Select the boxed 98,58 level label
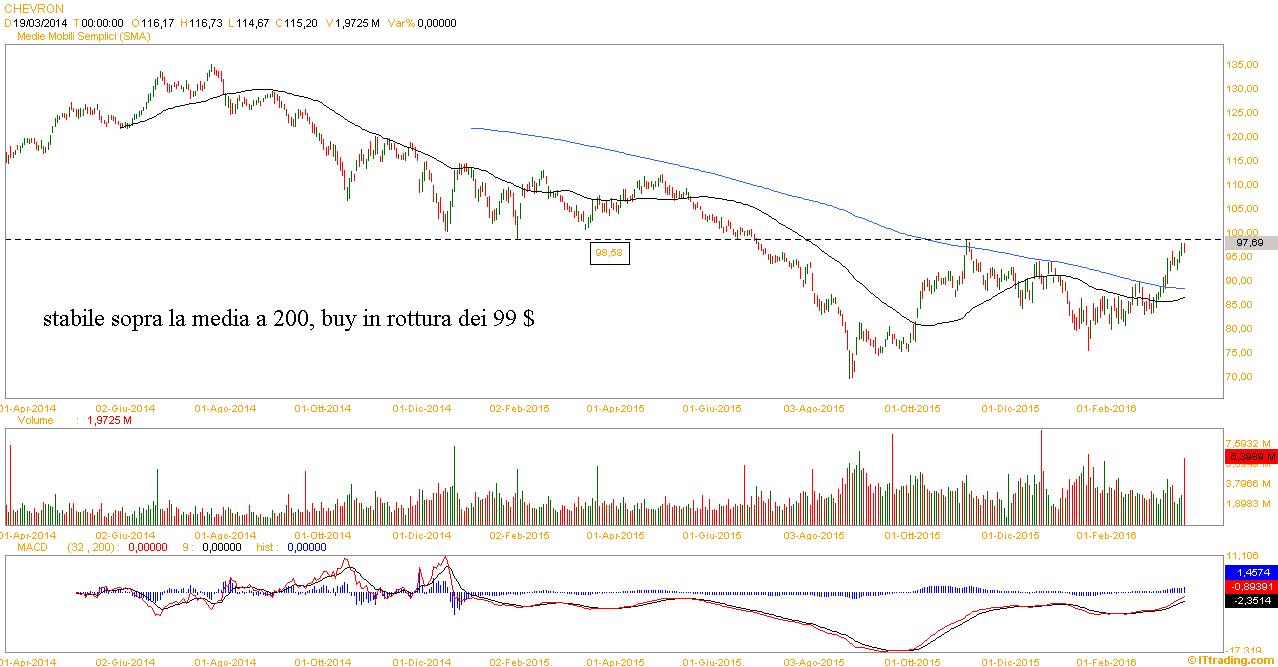1278x667 pixels. click(609, 253)
